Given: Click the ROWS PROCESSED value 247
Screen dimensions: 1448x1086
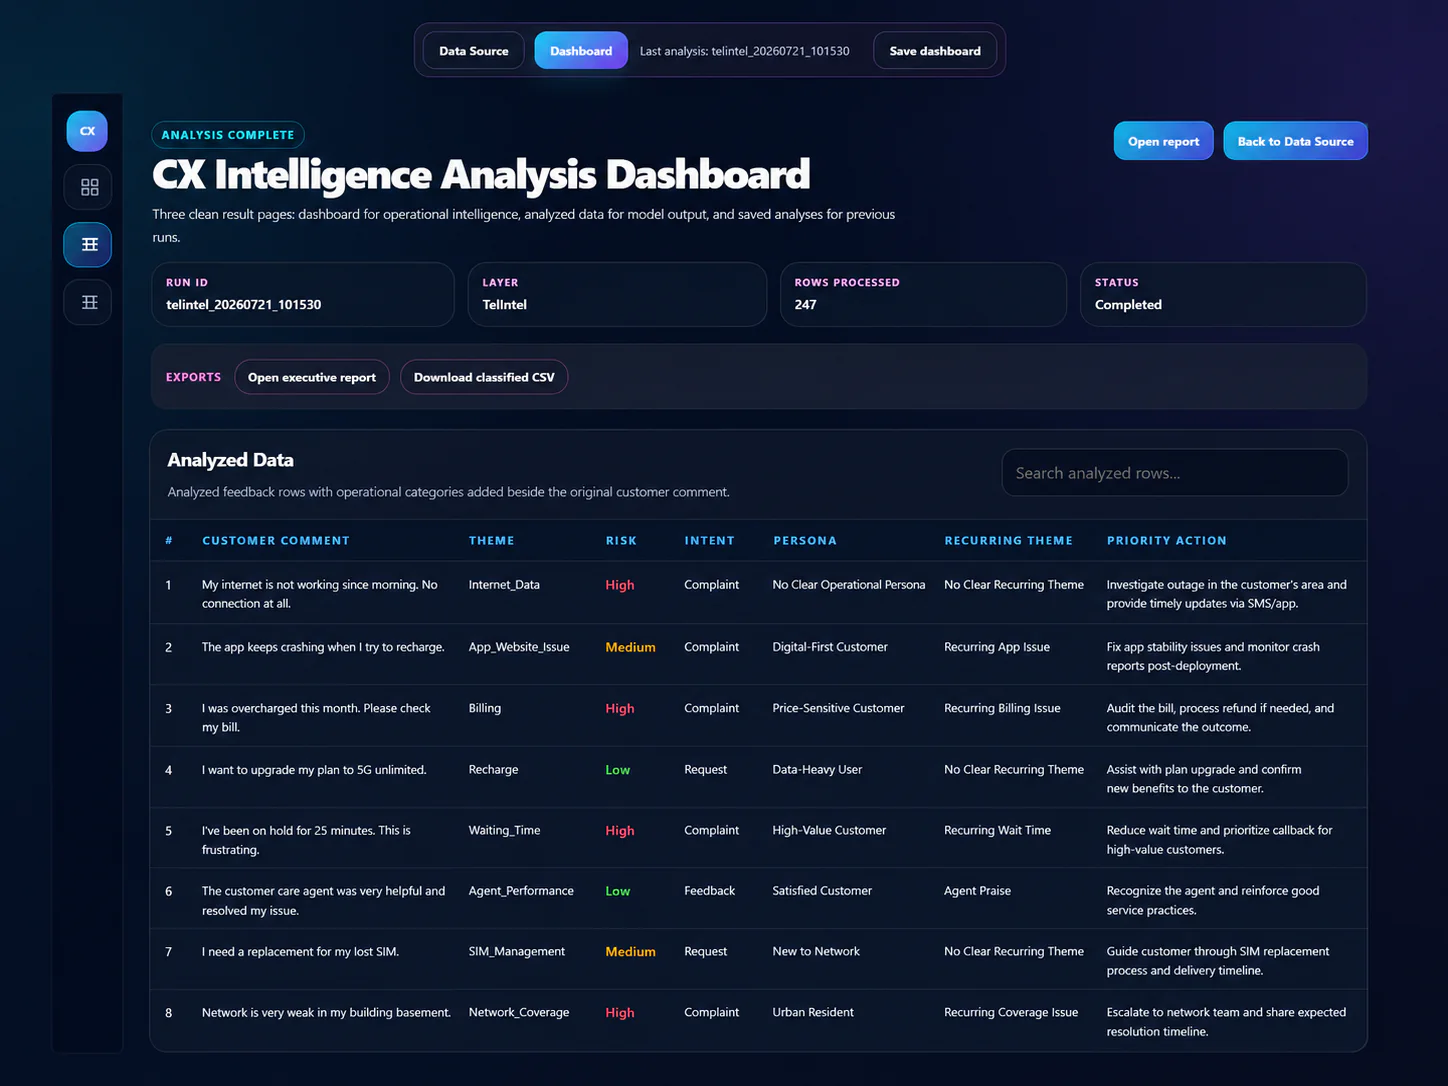Looking at the screenshot, I should coord(806,305).
